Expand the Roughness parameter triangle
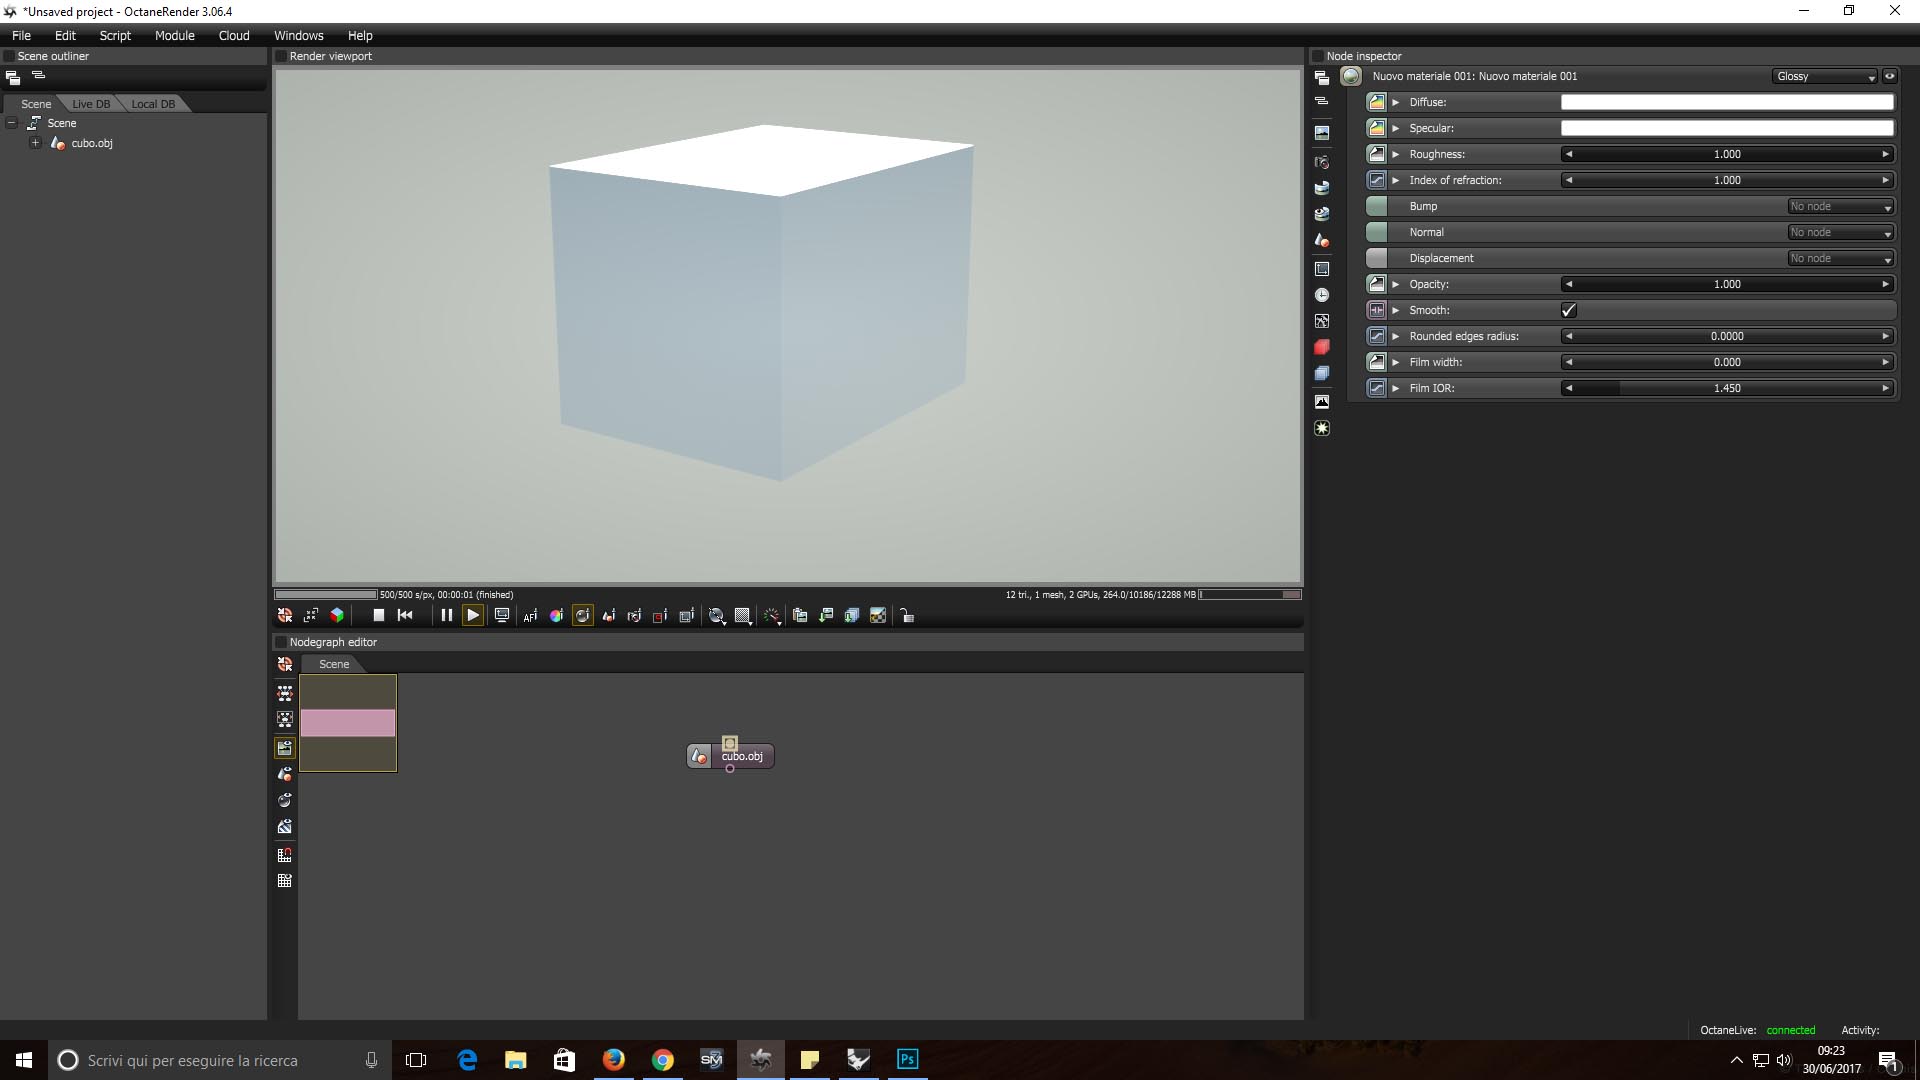This screenshot has height=1080, width=1920. 1396,154
